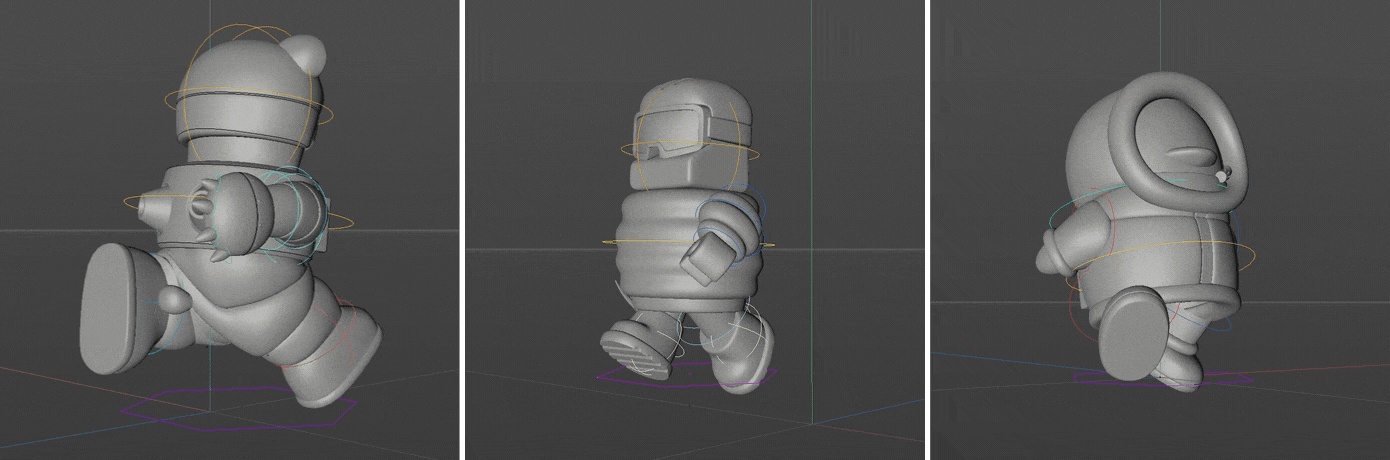The height and width of the screenshot is (460, 1390).
Task: Click the purple ground controller under the middle character
Action: pos(686,376)
